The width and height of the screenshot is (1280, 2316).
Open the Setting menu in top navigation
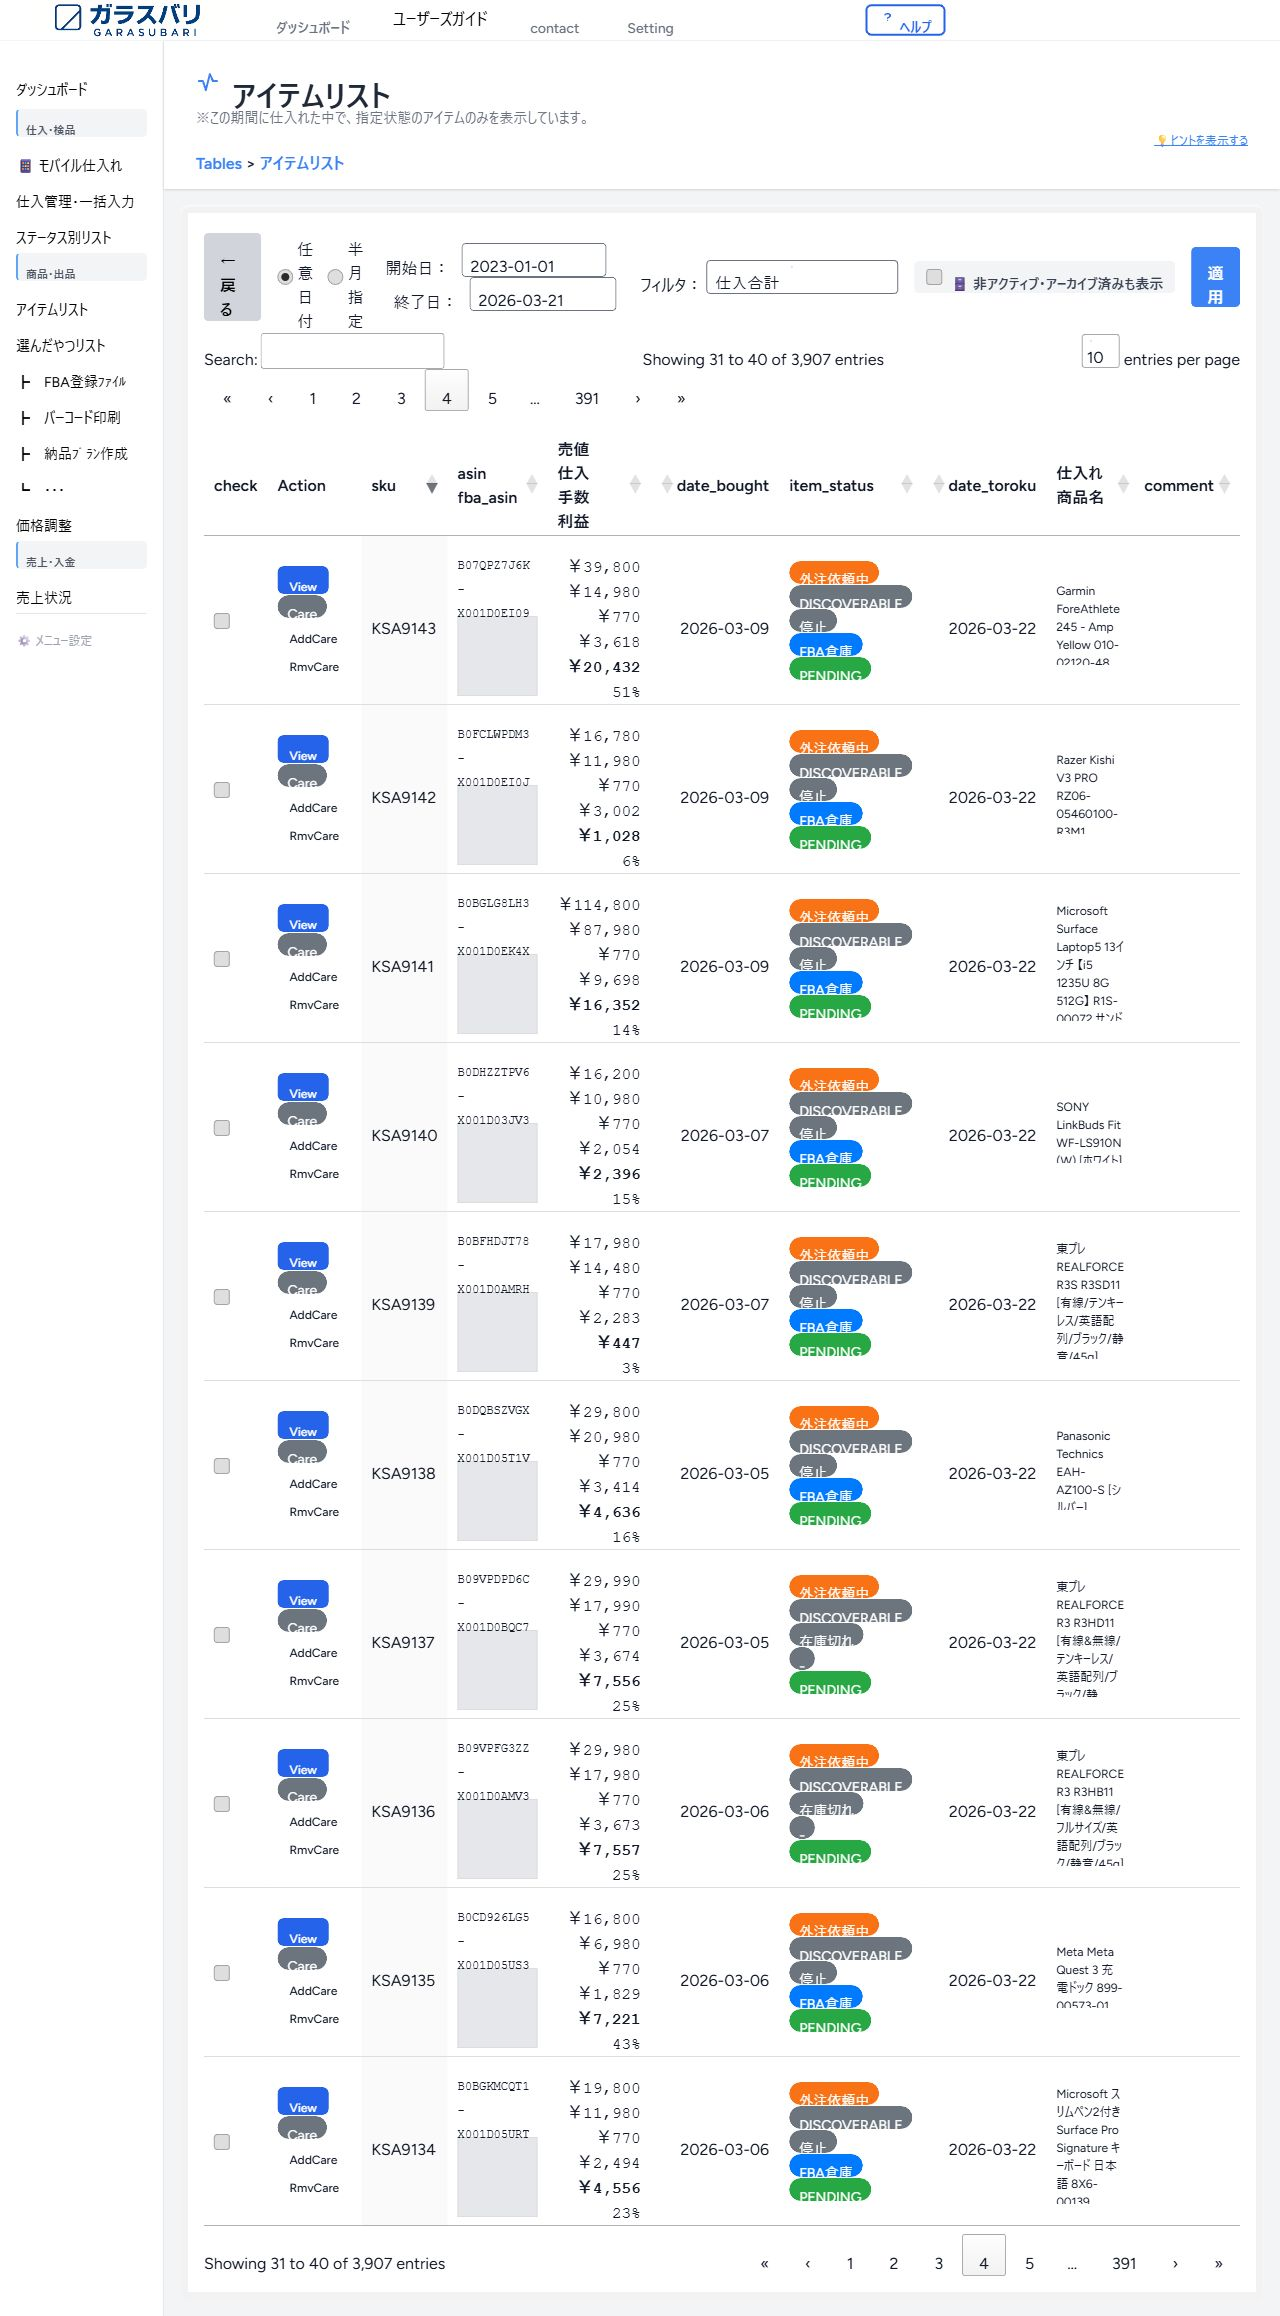click(650, 28)
